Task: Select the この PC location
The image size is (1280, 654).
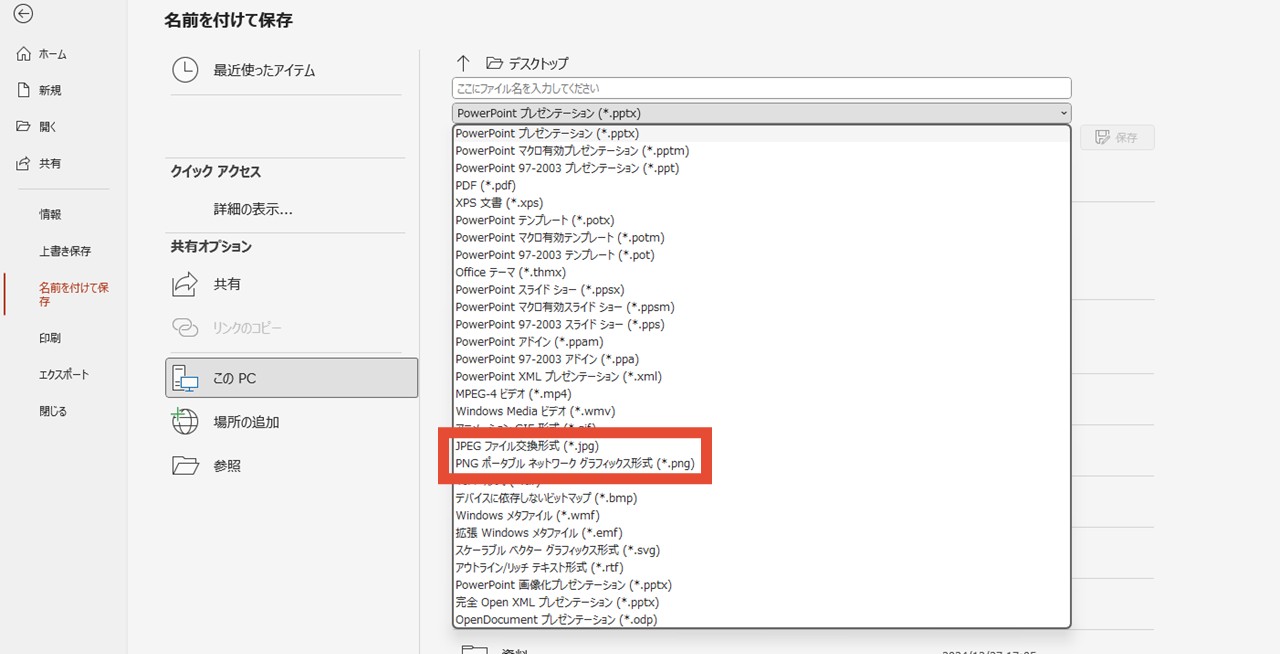Action: click(x=291, y=378)
